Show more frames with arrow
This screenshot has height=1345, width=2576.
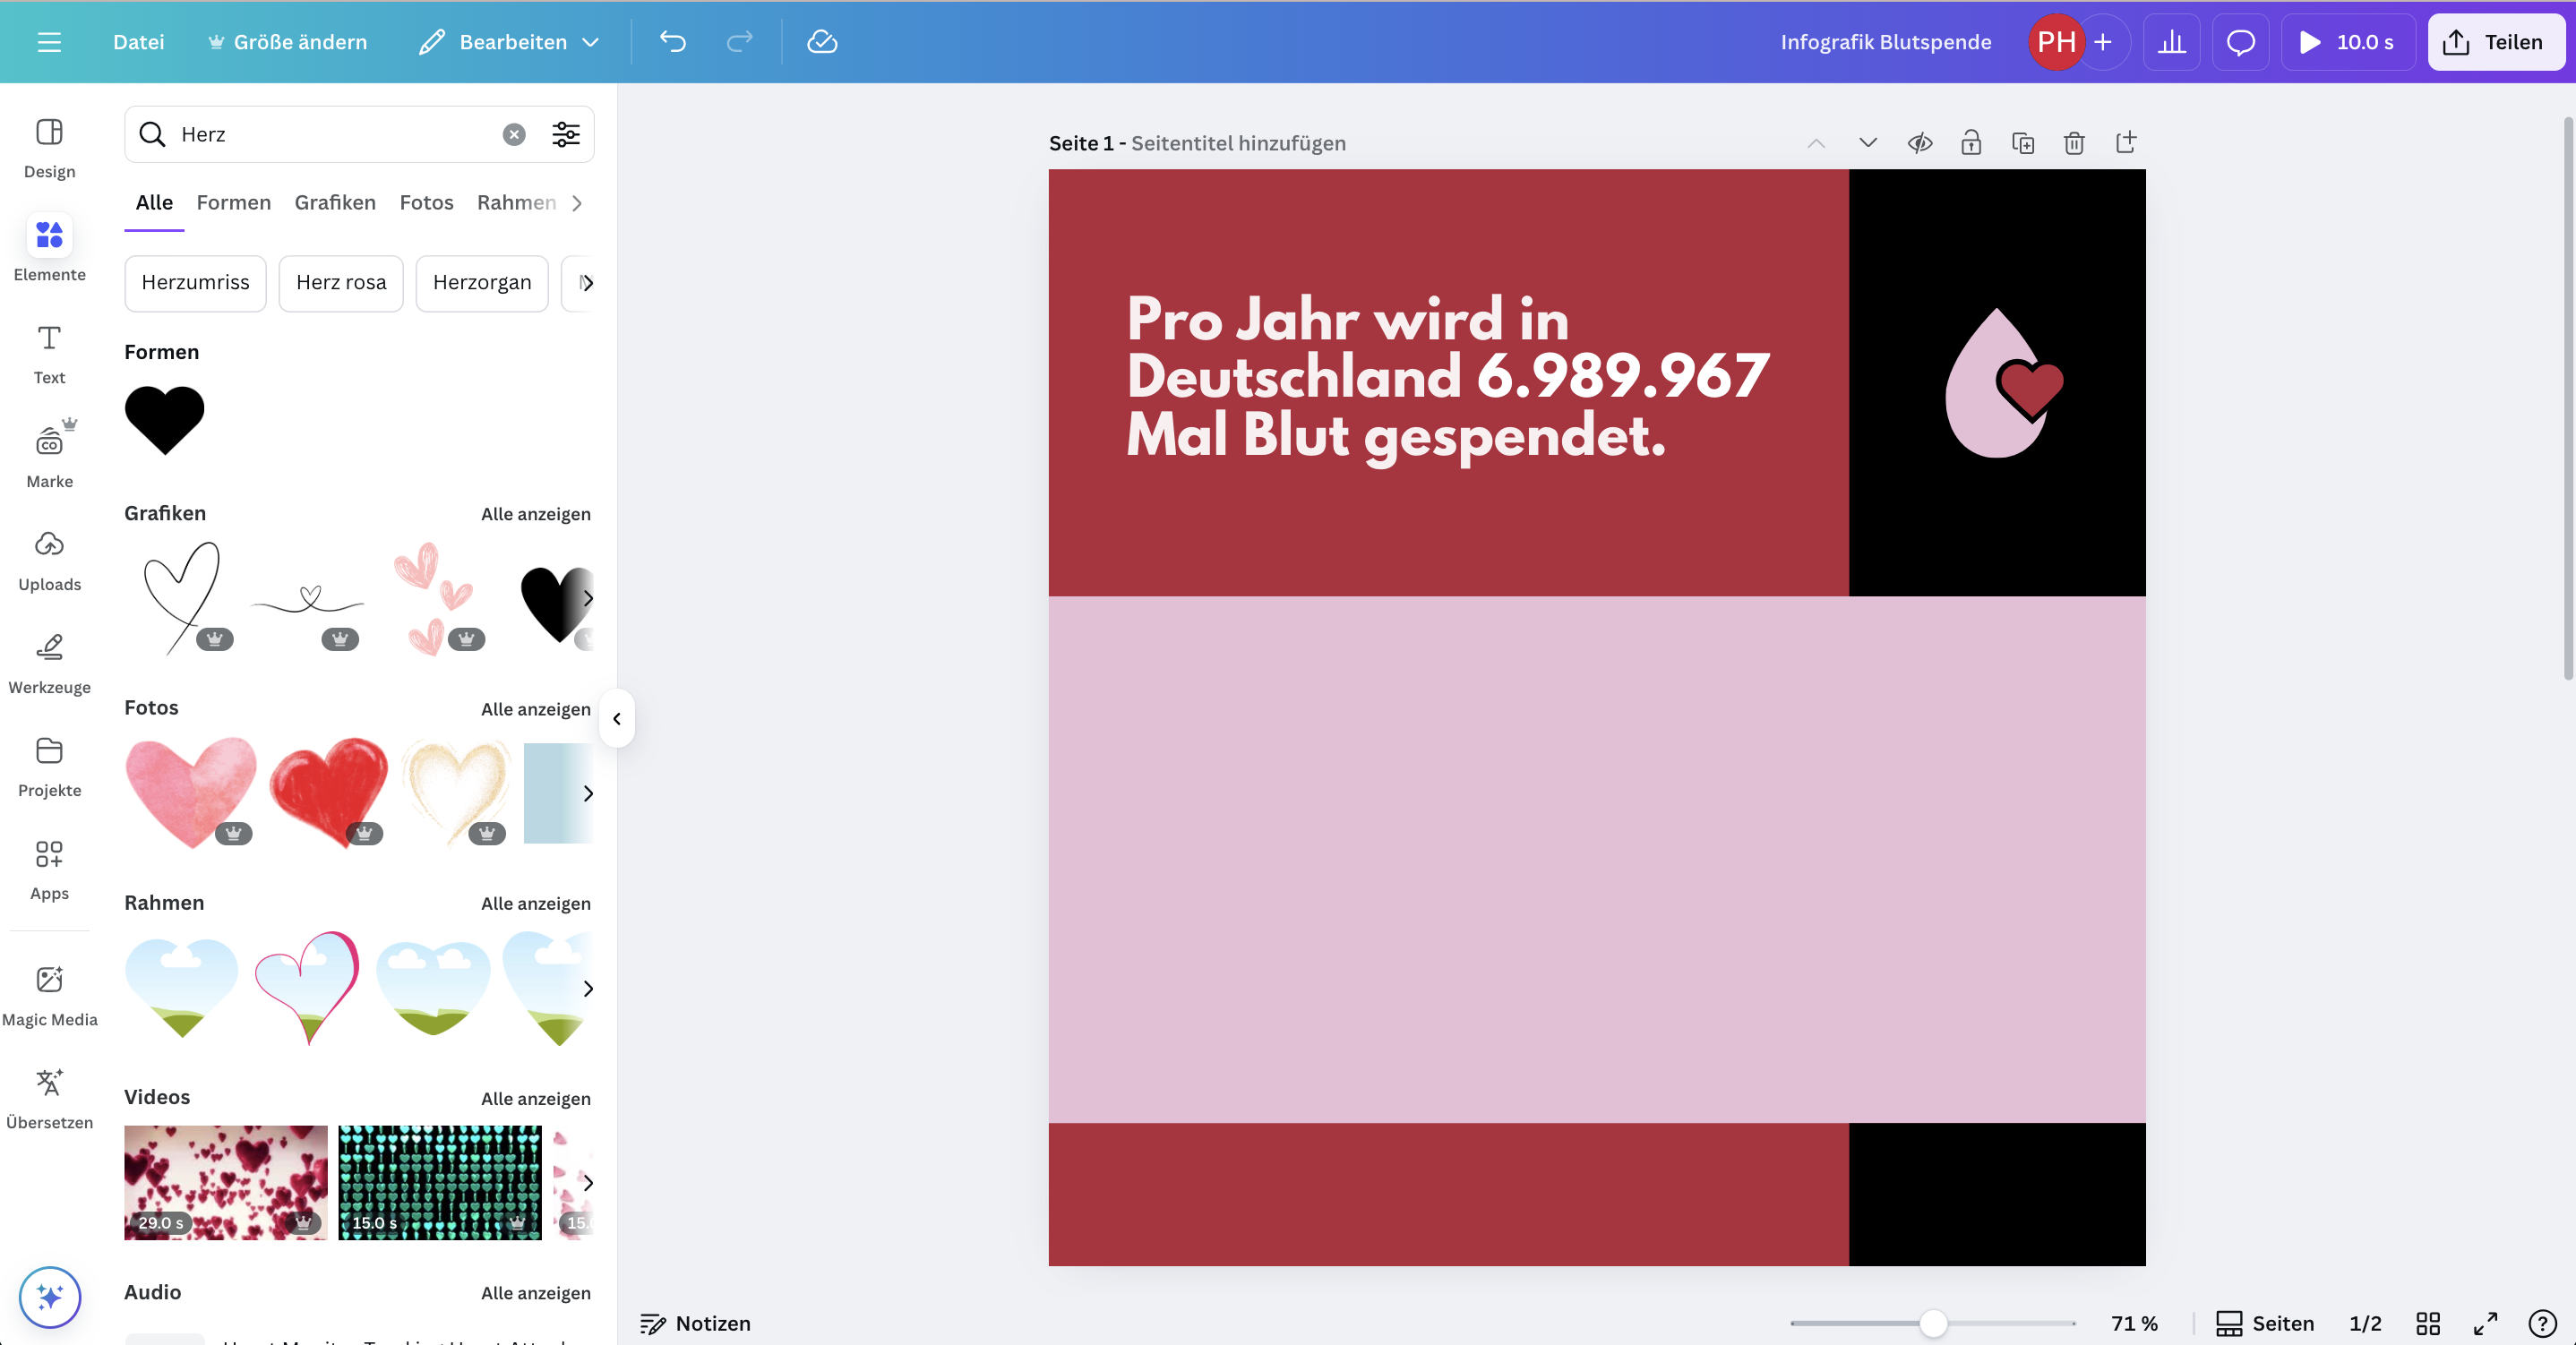[588, 988]
